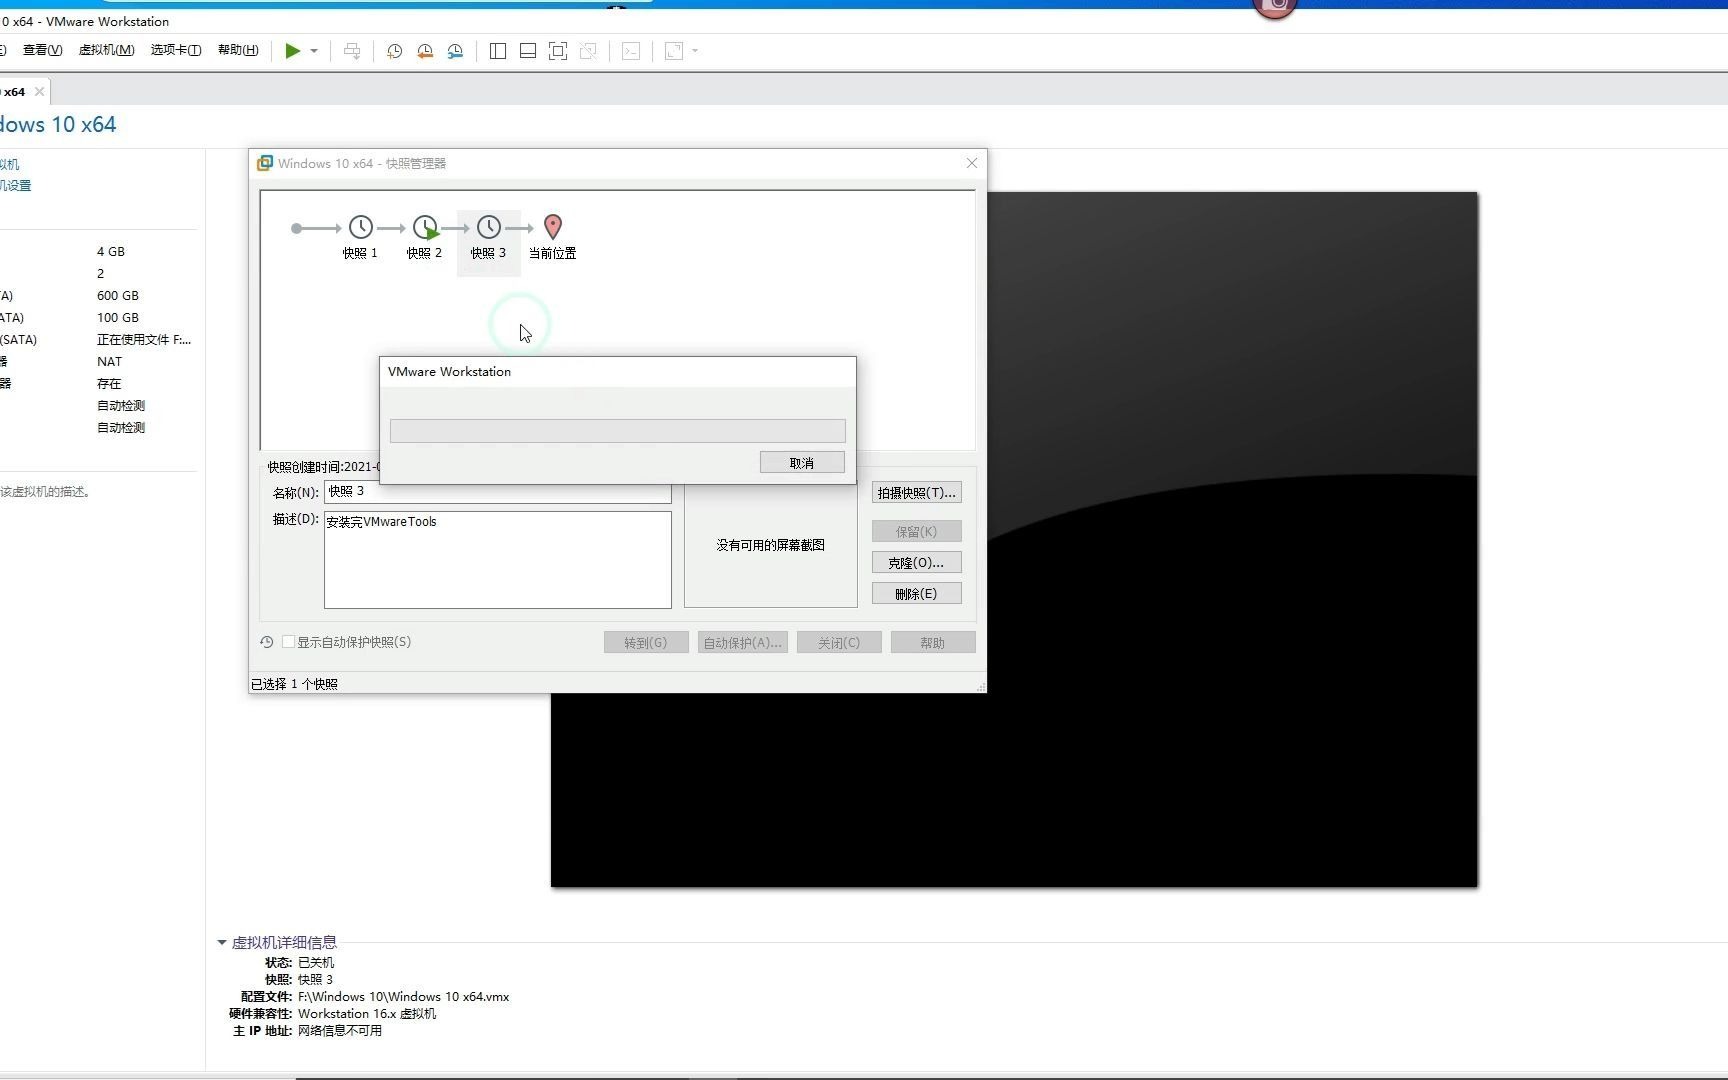The width and height of the screenshot is (1728, 1080).
Task: Click the 拍摄快照(T)... button
Action: (916, 493)
